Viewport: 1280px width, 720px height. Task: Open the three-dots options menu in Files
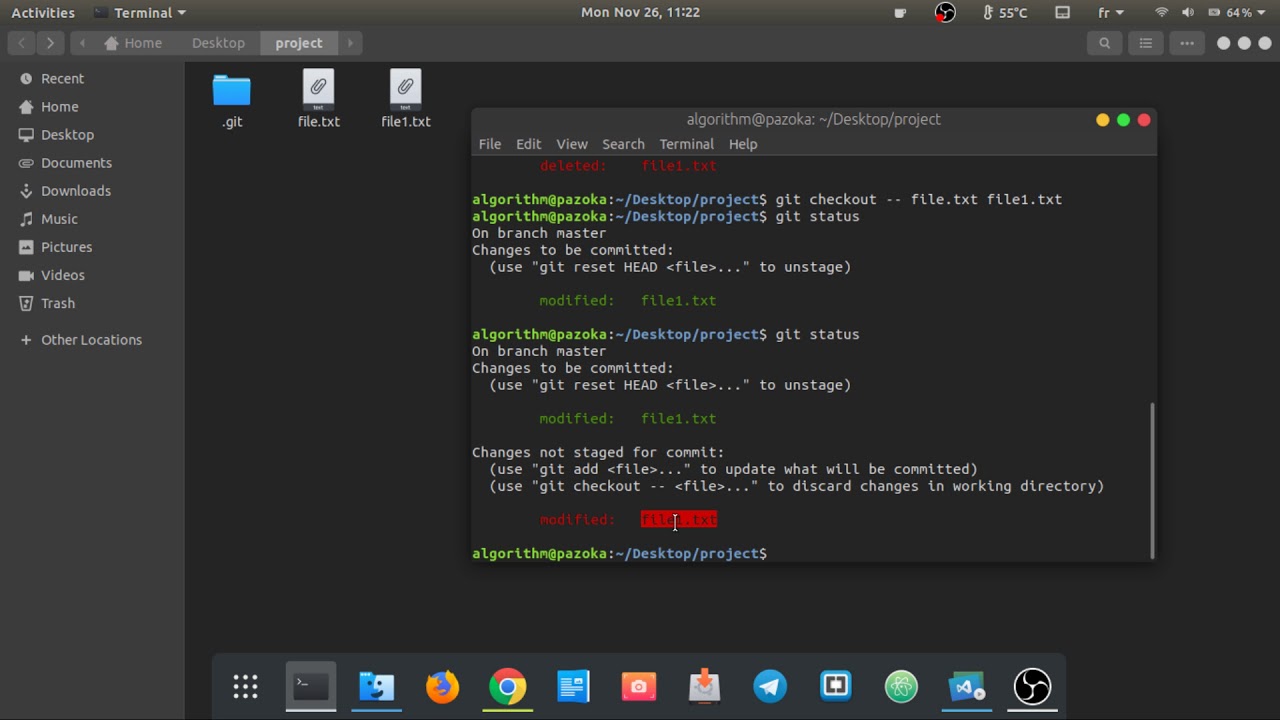point(1187,43)
